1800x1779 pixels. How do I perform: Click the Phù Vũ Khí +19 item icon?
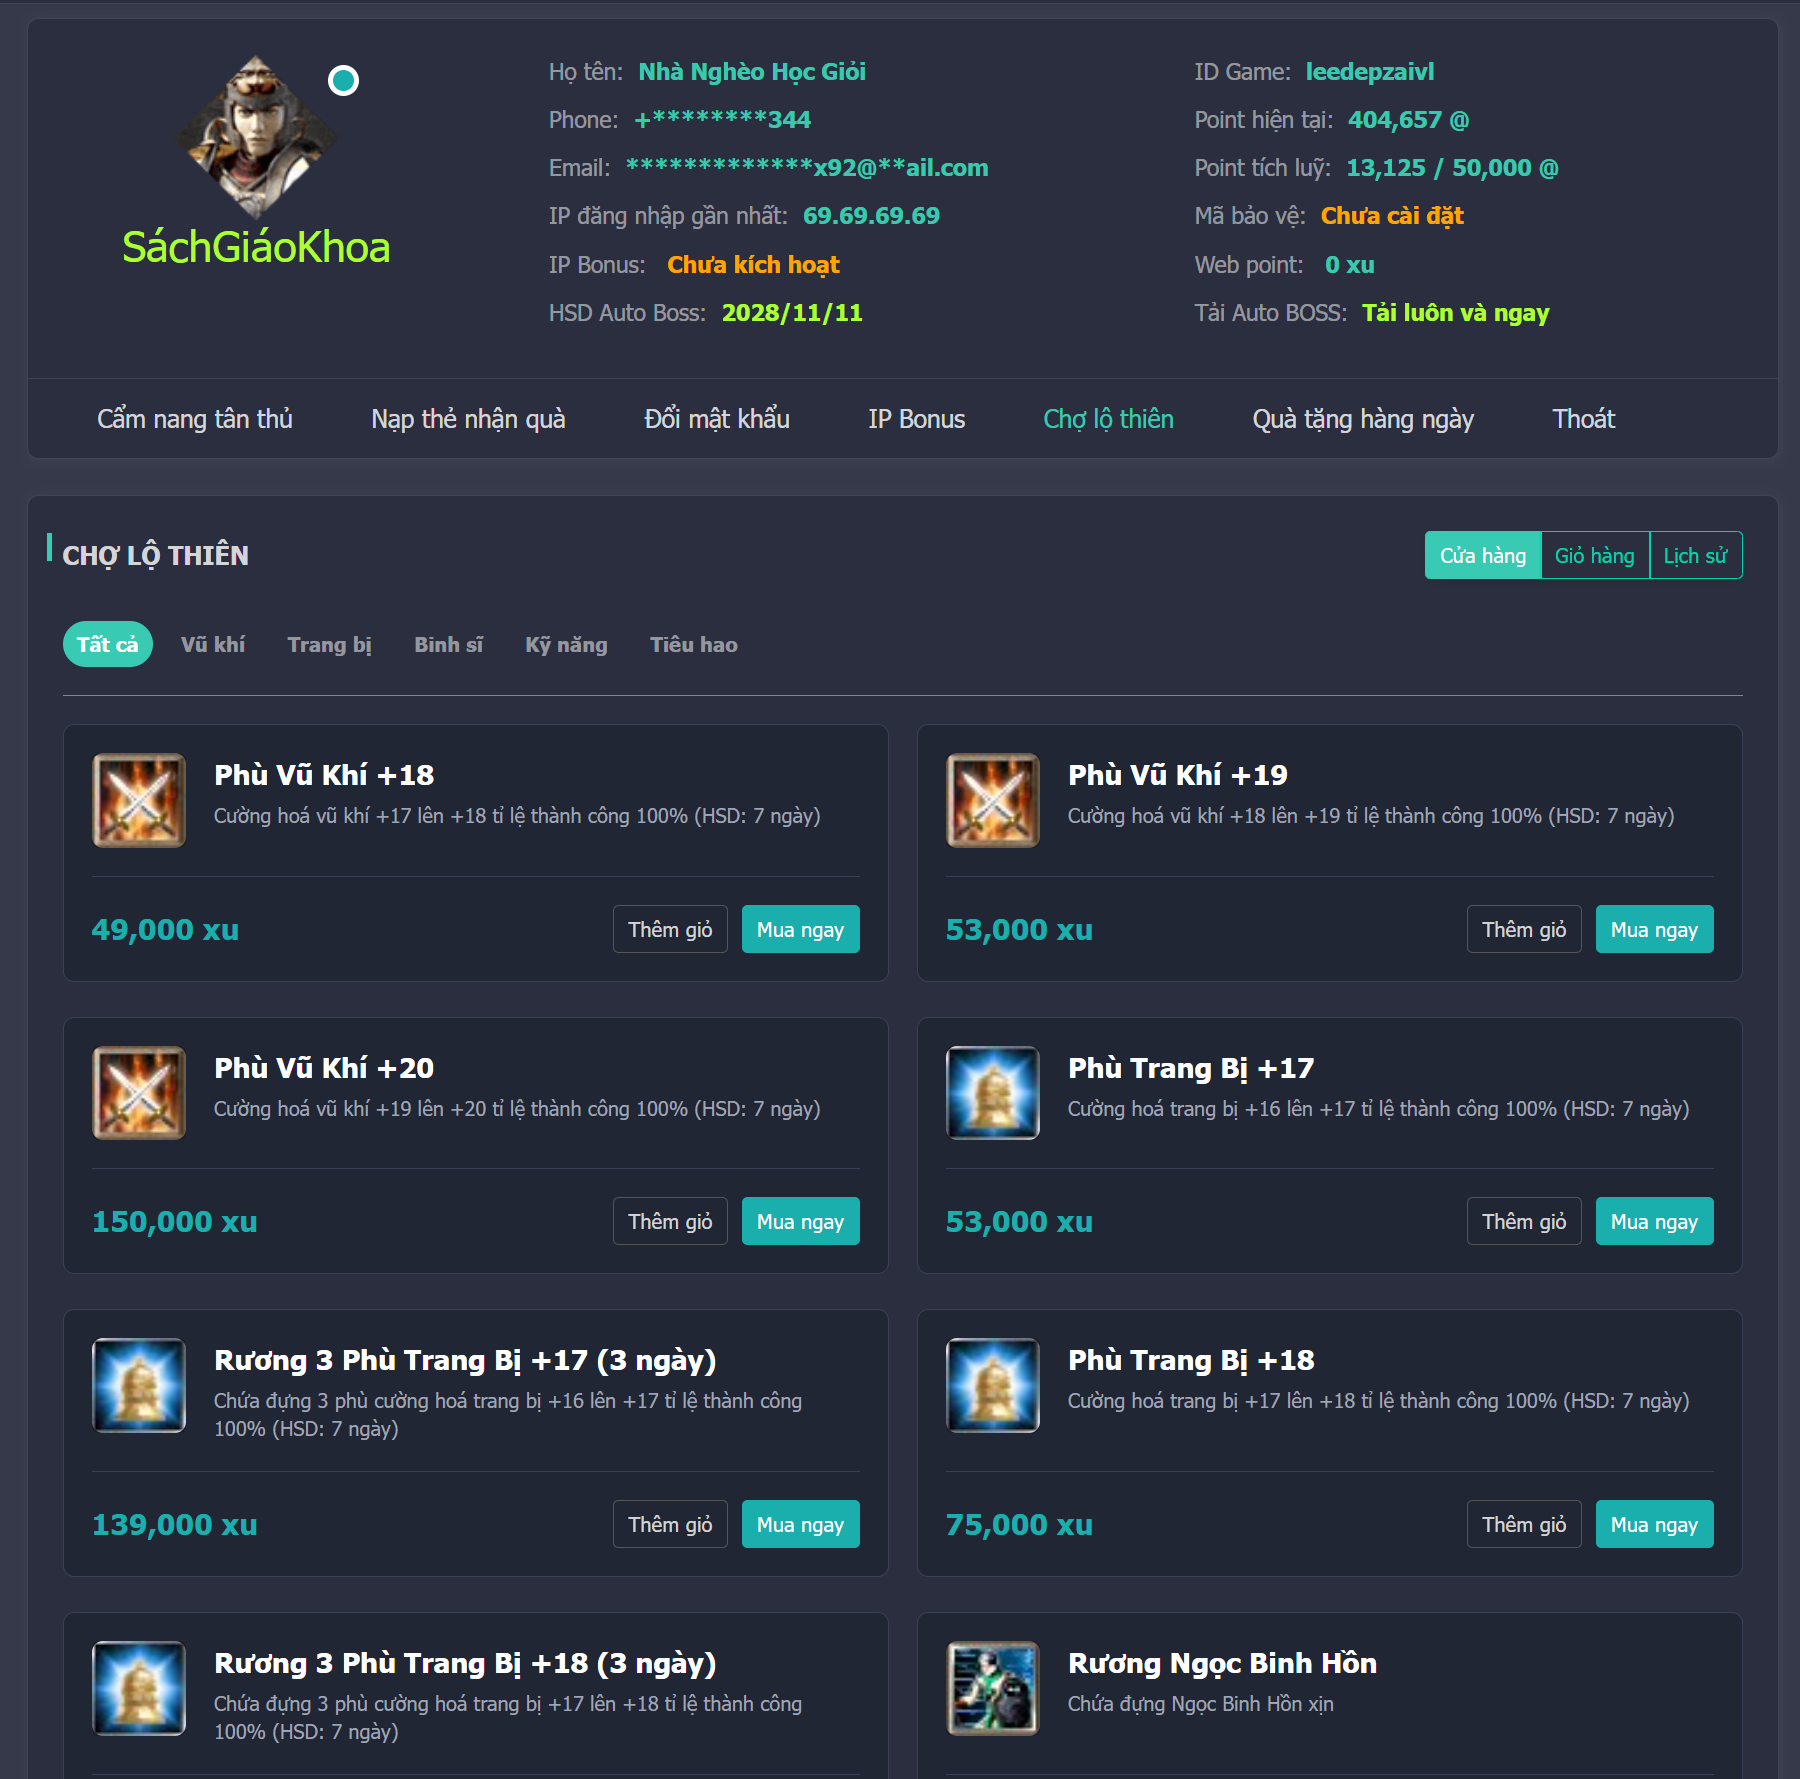pyautogui.click(x=993, y=800)
